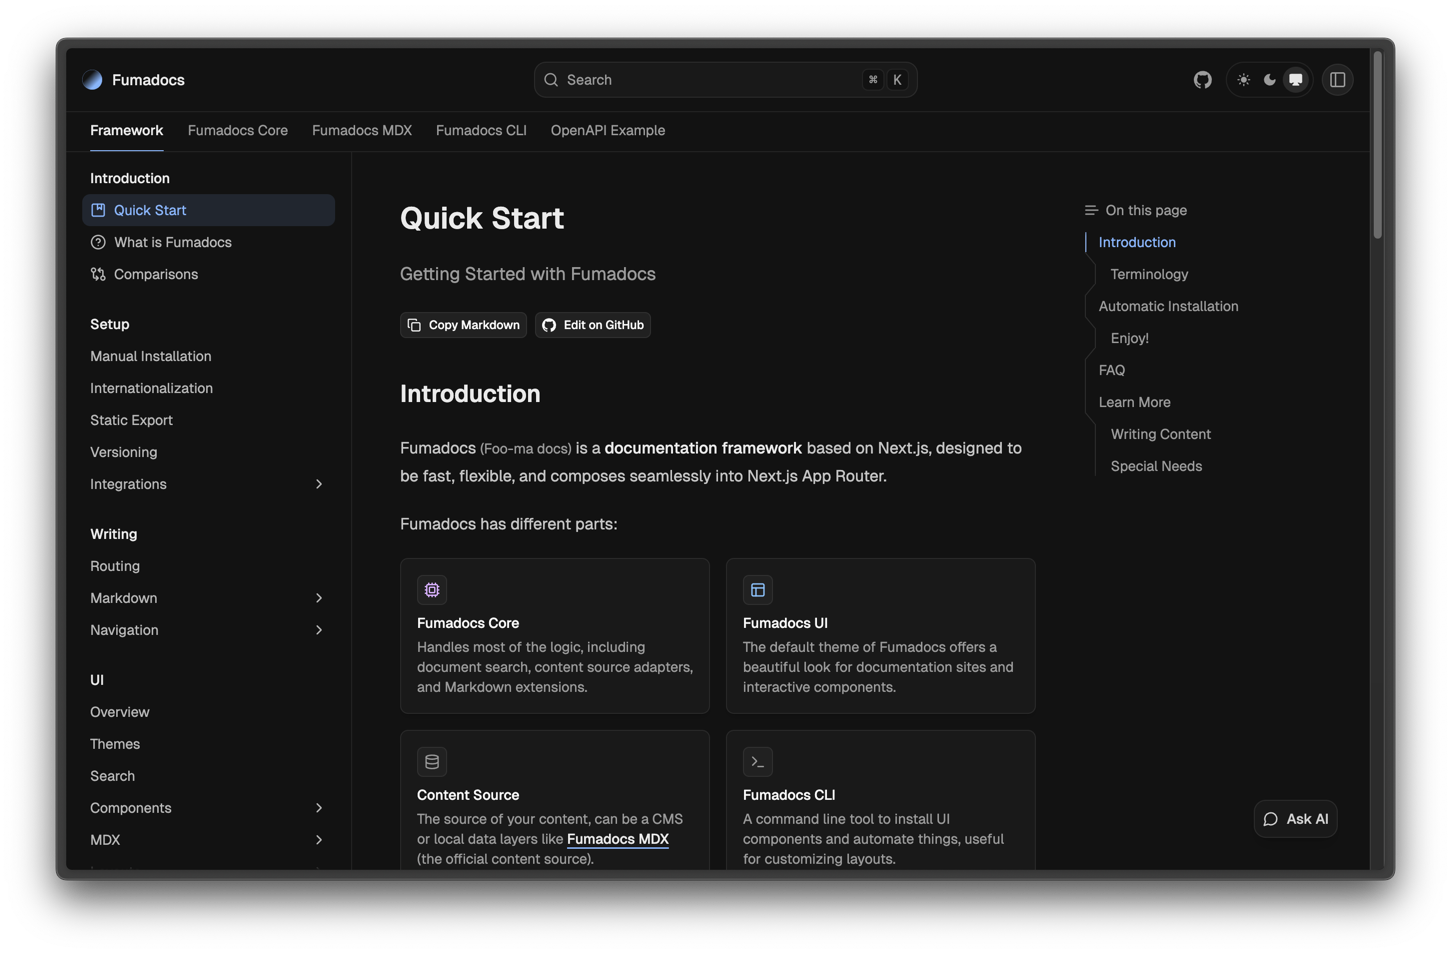Click the Fumadocs UI card layout icon
The width and height of the screenshot is (1451, 954).
point(758,590)
